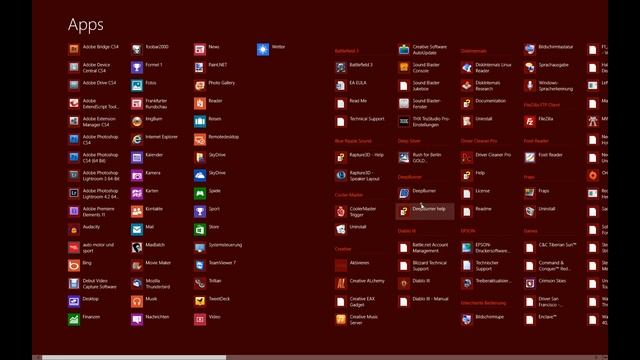Open the Kontakte app
The width and height of the screenshot is (640, 360).
pyautogui.click(x=147, y=211)
